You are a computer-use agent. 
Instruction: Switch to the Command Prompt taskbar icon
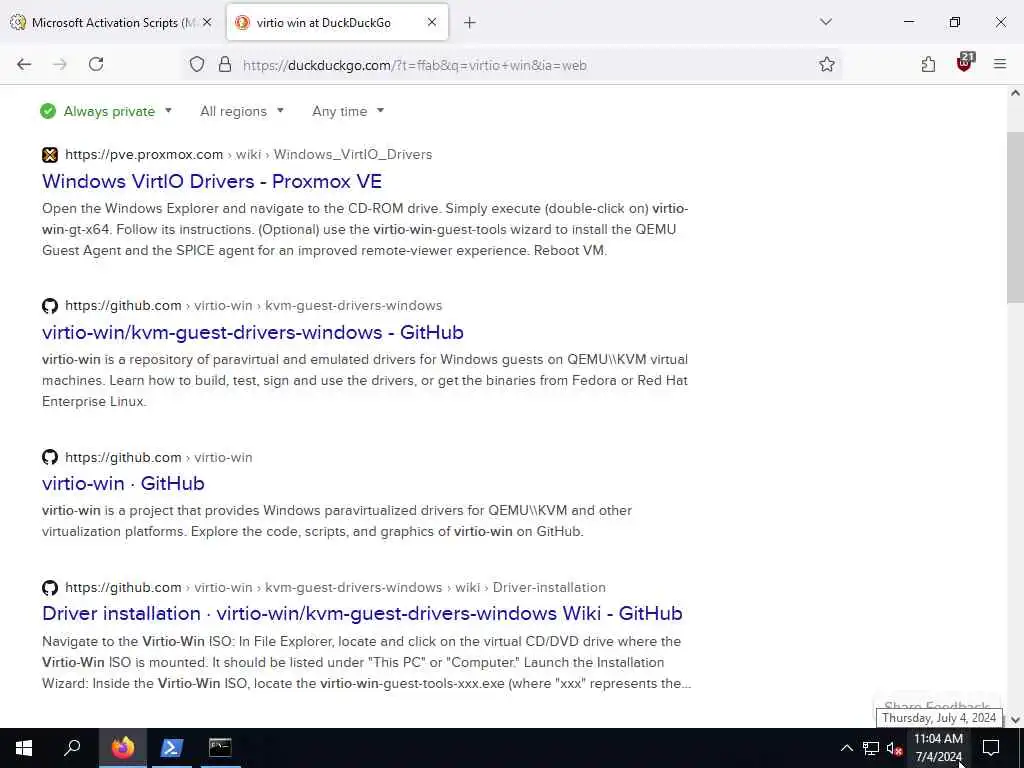click(220, 748)
